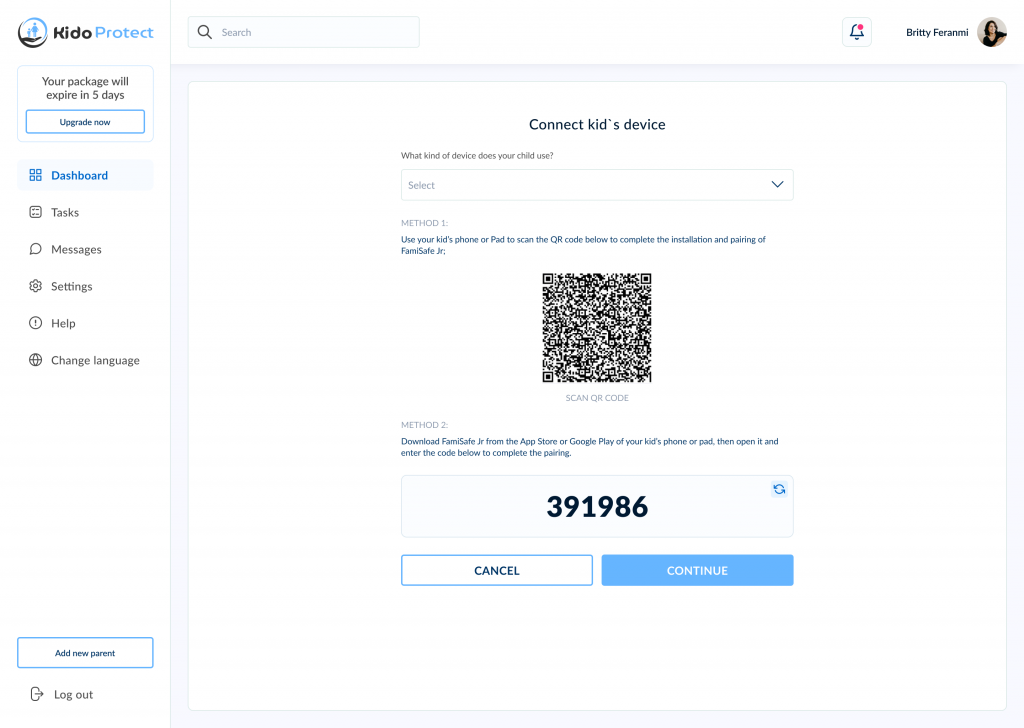This screenshot has height=728, width=1024.
Task: Click the Log out icon
Action: (x=37, y=694)
